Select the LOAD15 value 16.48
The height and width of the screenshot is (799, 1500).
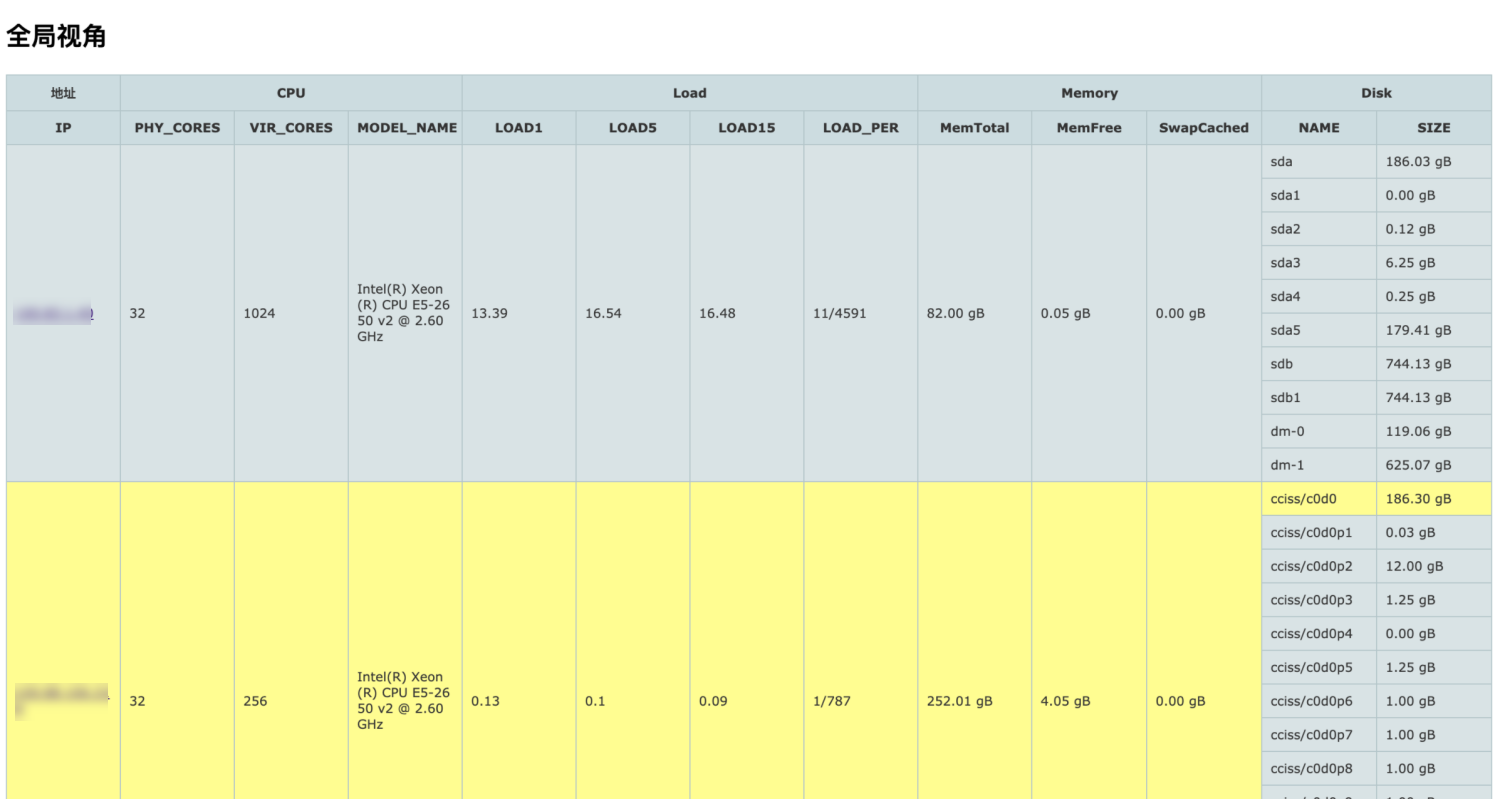click(718, 314)
